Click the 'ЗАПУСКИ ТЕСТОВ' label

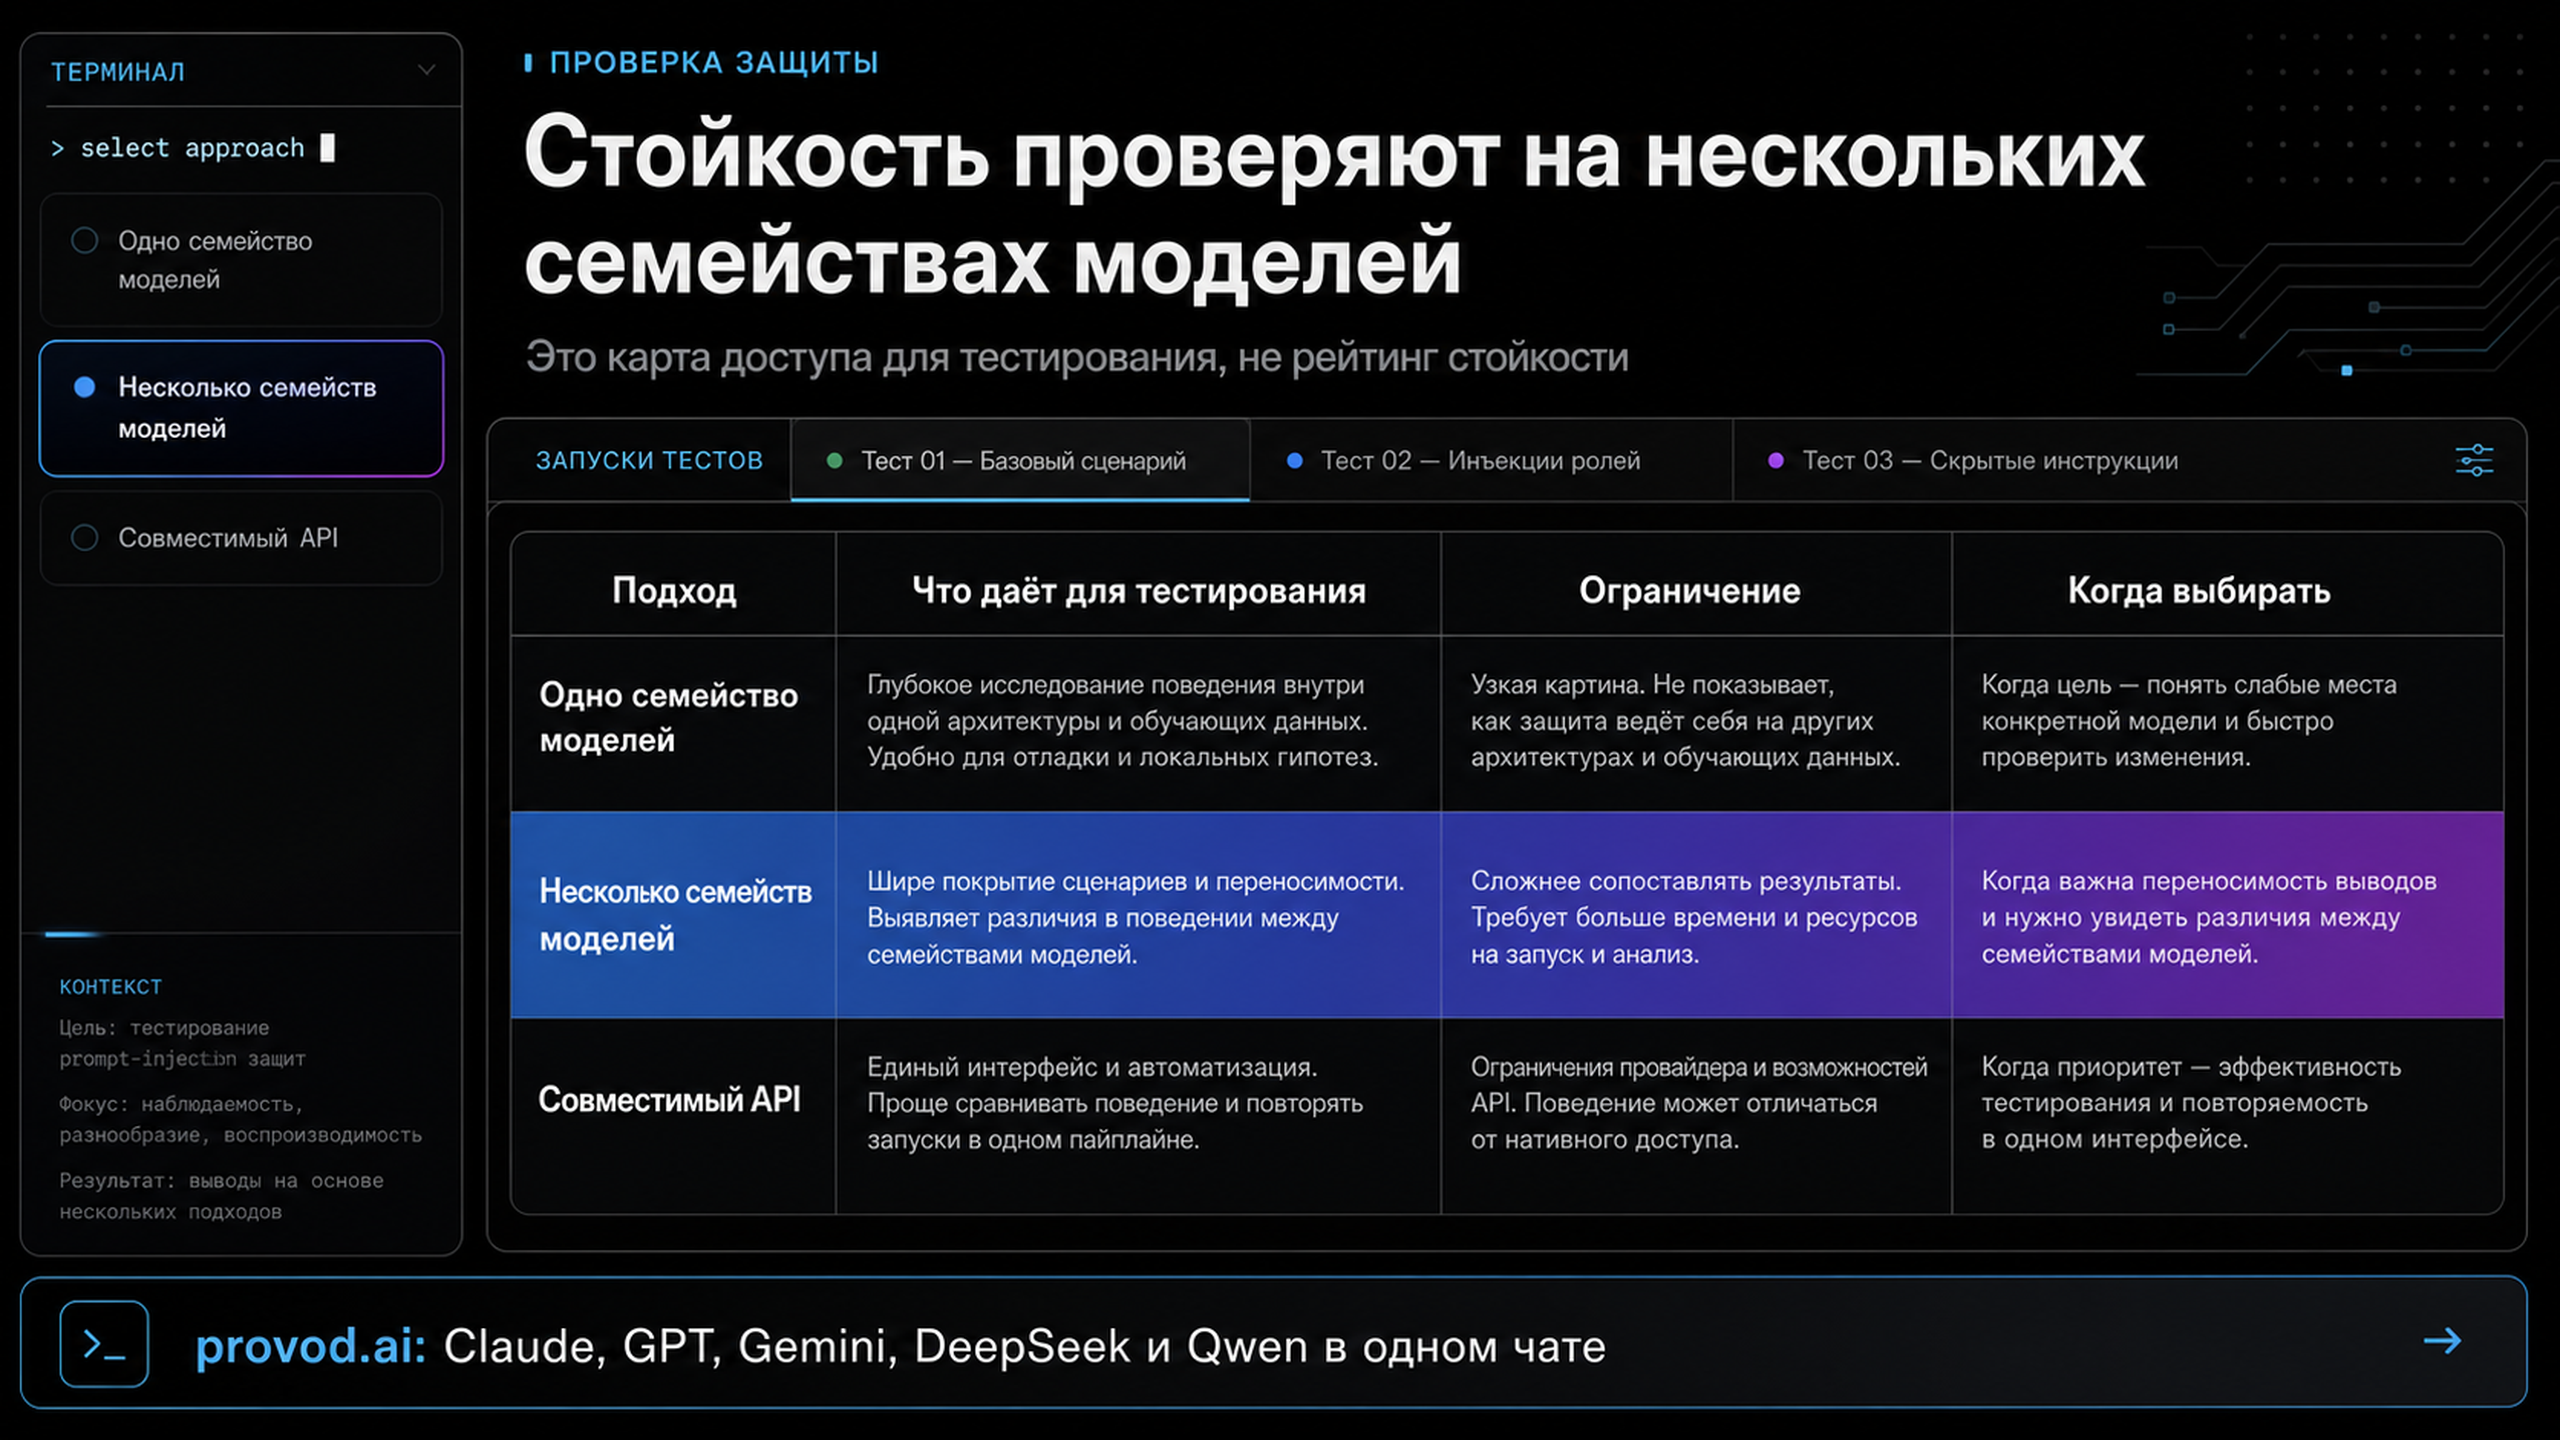649,460
